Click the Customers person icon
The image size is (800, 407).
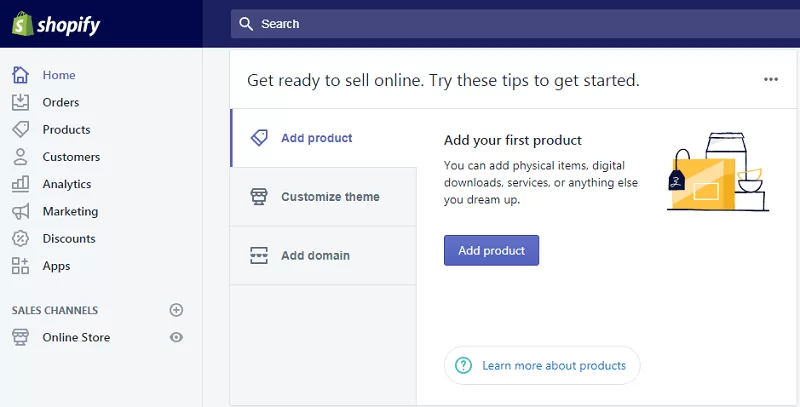click(20, 157)
